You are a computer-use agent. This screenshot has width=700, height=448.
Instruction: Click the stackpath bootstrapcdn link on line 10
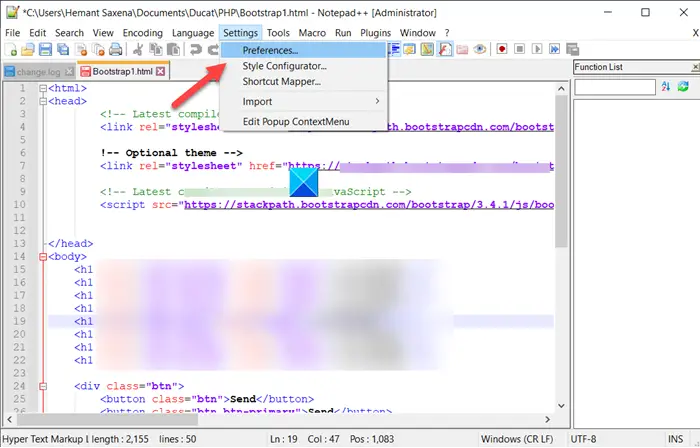coord(369,205)
